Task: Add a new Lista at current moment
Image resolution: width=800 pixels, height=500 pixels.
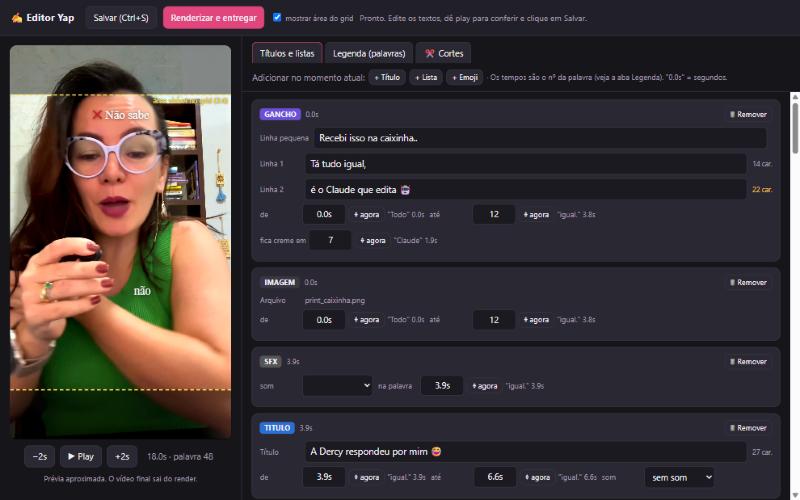Action: (x=426, y=78)
